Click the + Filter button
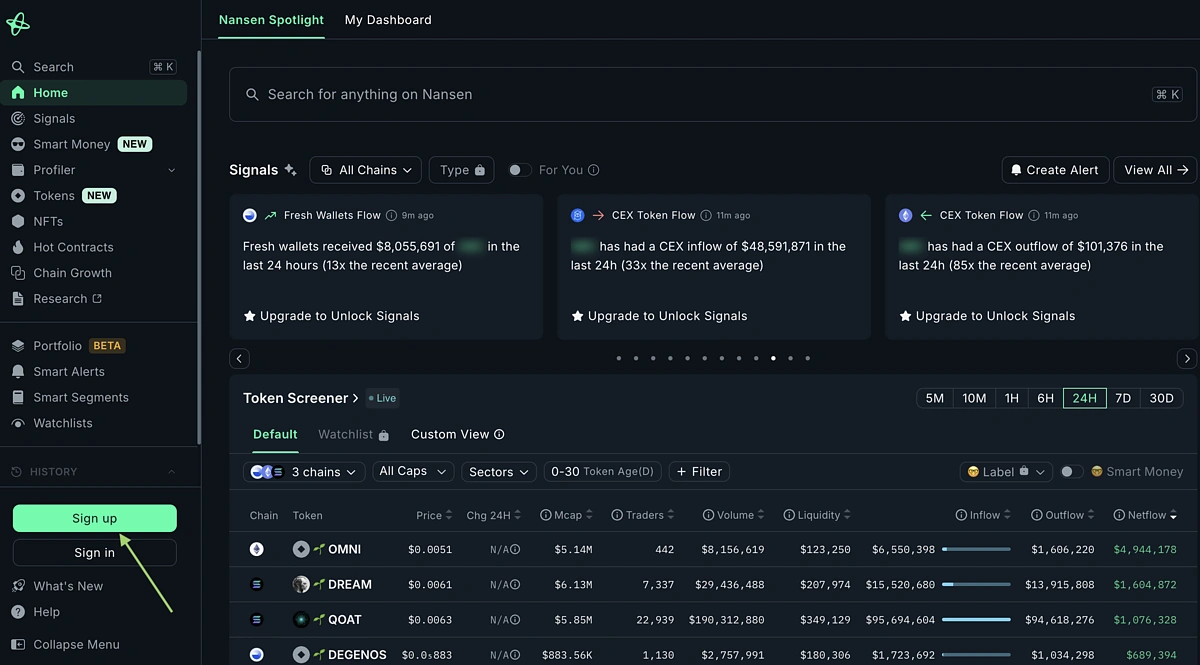This screenshot has height=665, width=1200. [x=700, y=471]
